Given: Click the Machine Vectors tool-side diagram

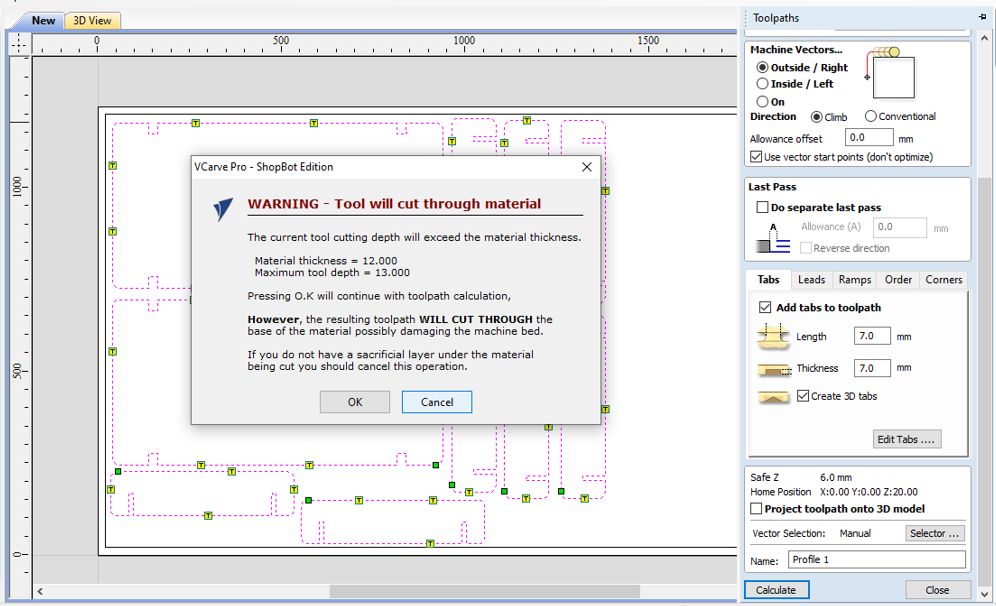Looking at the screenshot, I should [891, 72].
